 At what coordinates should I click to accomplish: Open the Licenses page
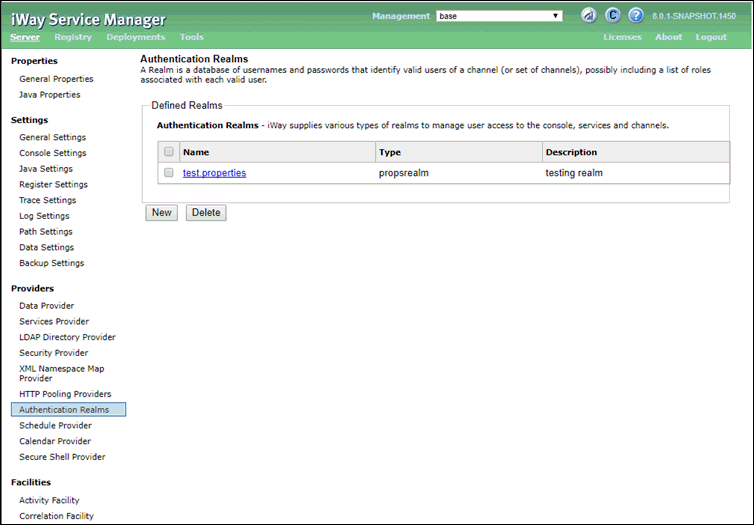pyautogui.click(x=622, y=37)
